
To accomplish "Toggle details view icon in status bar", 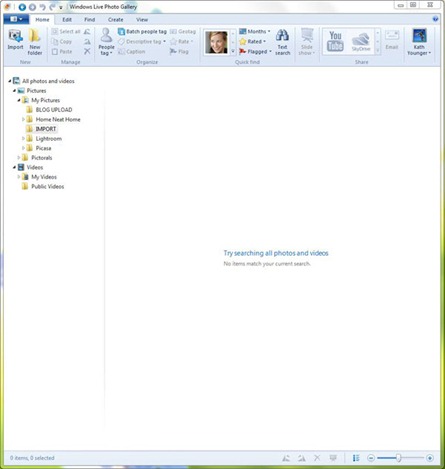I will [356, 458].
